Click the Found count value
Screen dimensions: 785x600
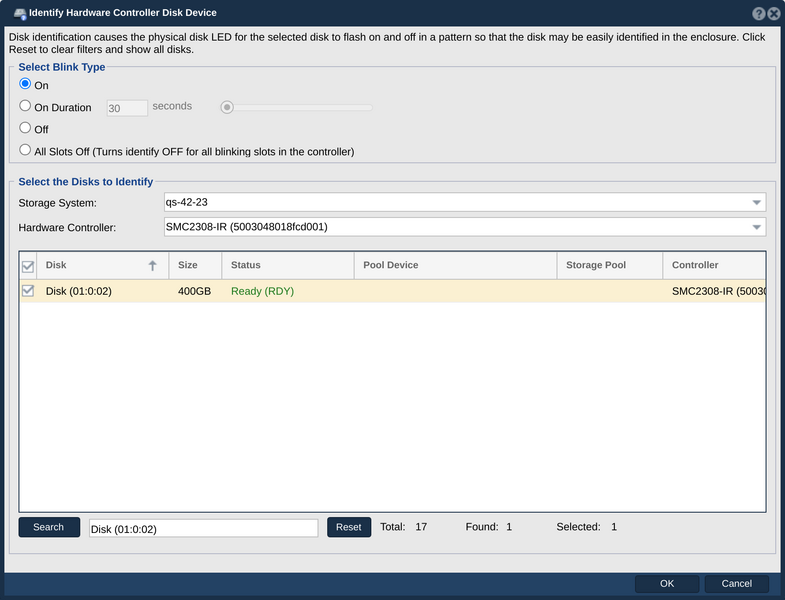[x=509, y=527]
